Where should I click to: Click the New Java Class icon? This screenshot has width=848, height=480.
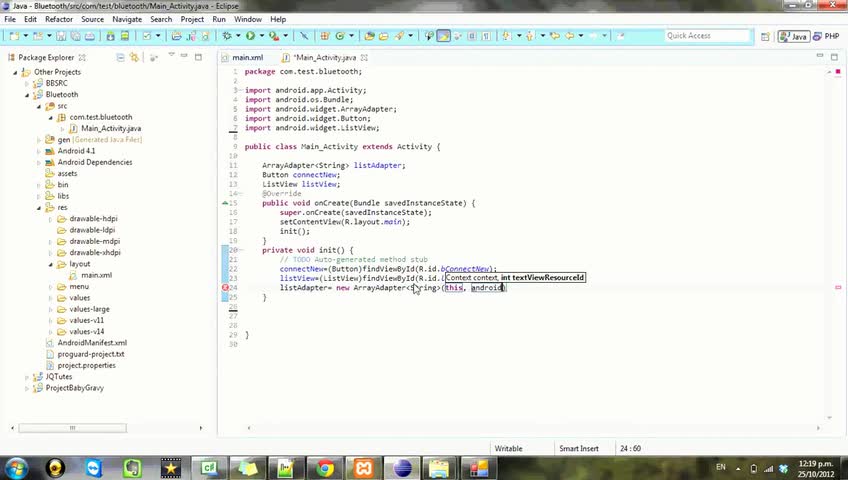click(x=340, y=36)
